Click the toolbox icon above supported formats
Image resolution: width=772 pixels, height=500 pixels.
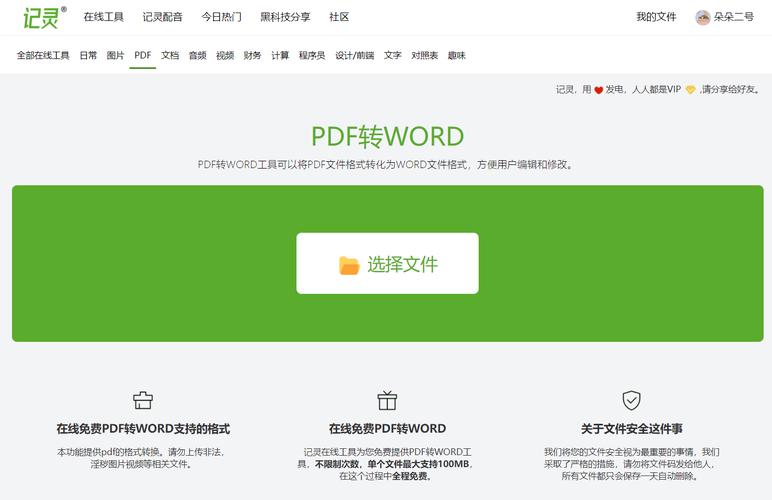[143, 400]
